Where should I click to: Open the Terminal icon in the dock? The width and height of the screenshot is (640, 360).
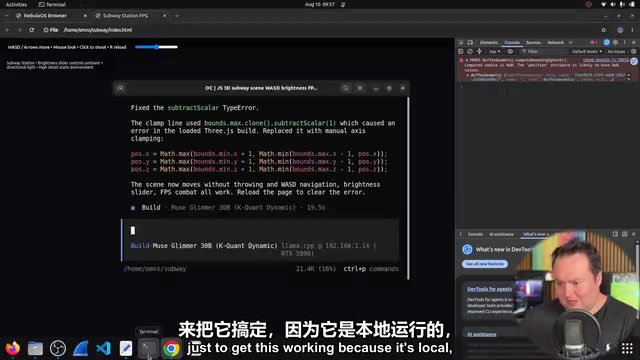[x=148, y=348]
